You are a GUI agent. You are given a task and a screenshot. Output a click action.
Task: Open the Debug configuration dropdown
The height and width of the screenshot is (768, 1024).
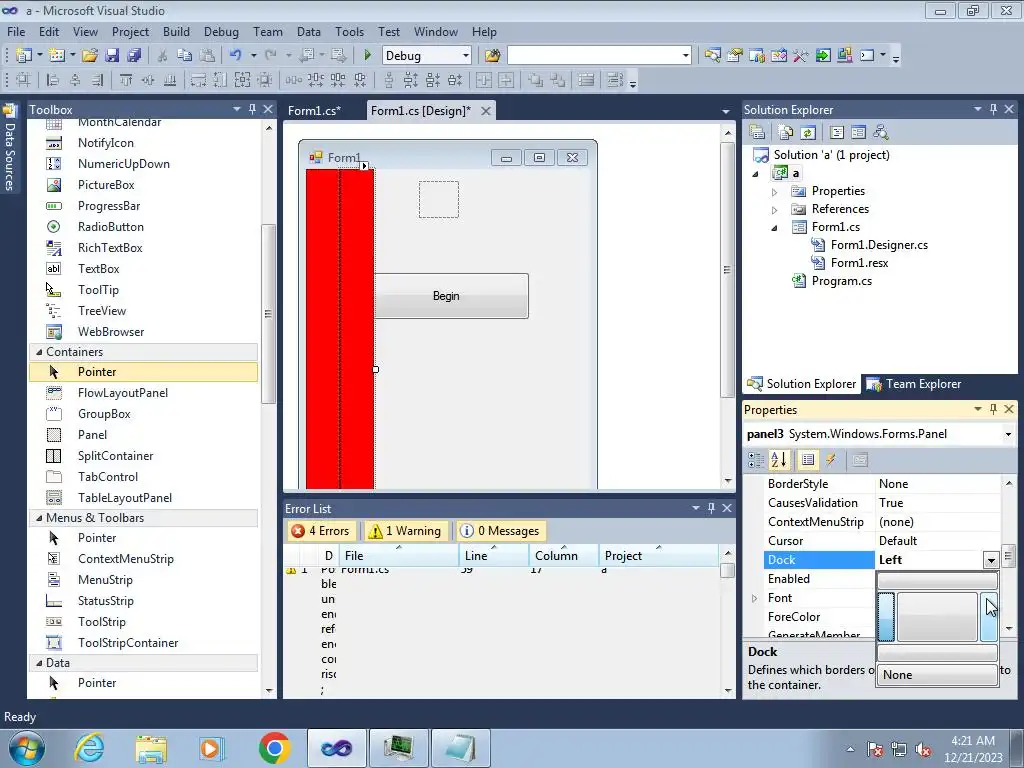tap(466, 56)
